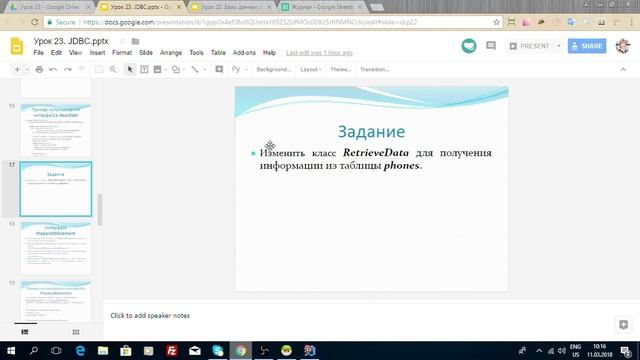640x360 pixels.
Task: Open the Insert menu
Action: coord(97,53)
